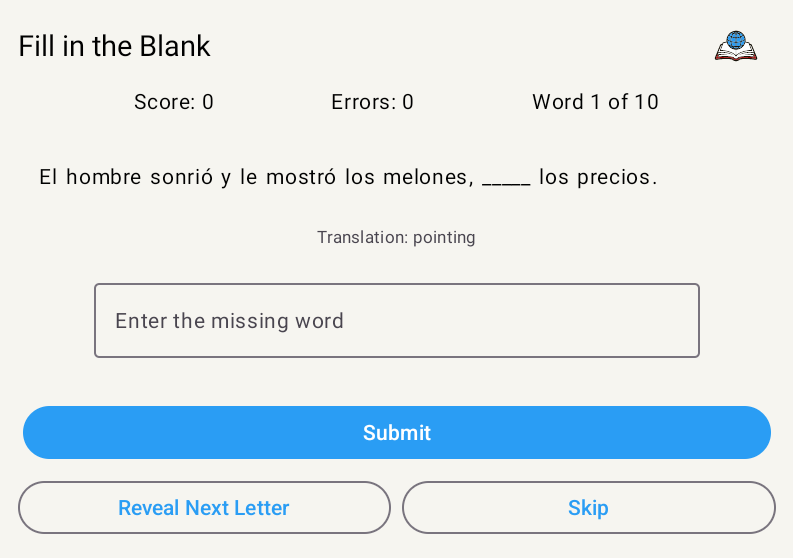Click the Errors: 0 counter
This screenshot has height=558, width=793.
click(372, 102)
